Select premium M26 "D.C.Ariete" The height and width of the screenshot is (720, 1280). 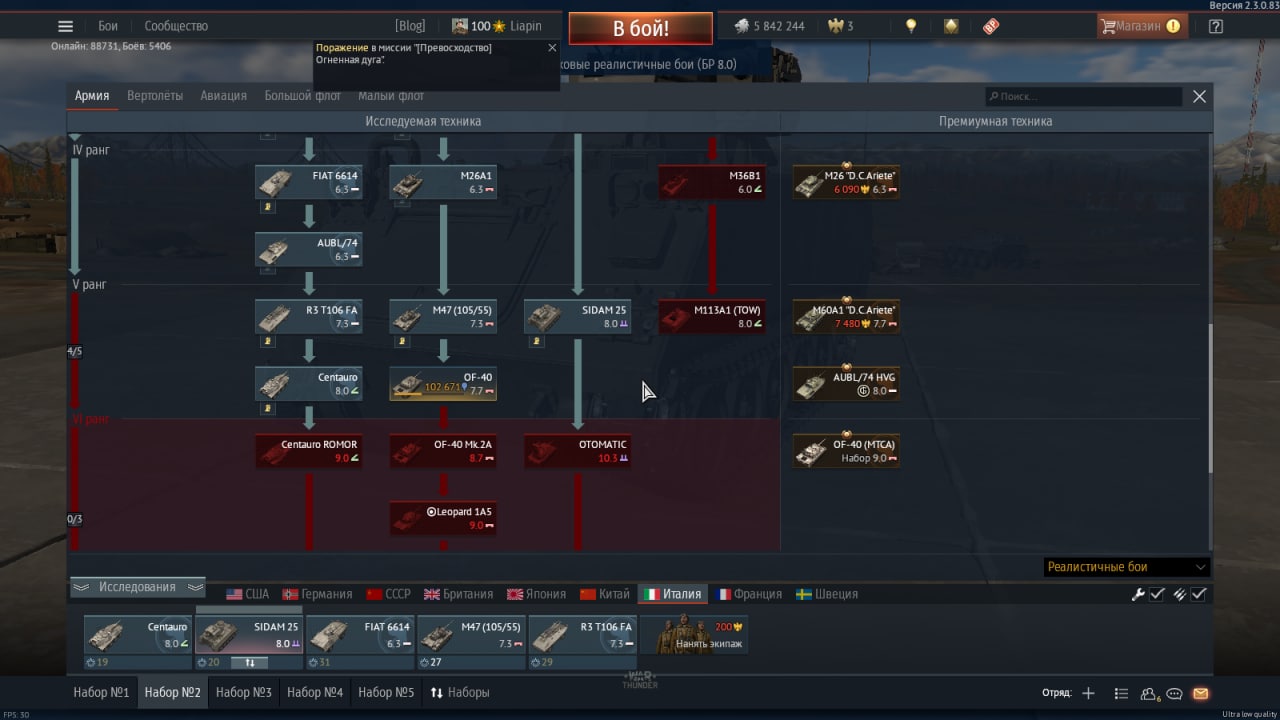846,182
